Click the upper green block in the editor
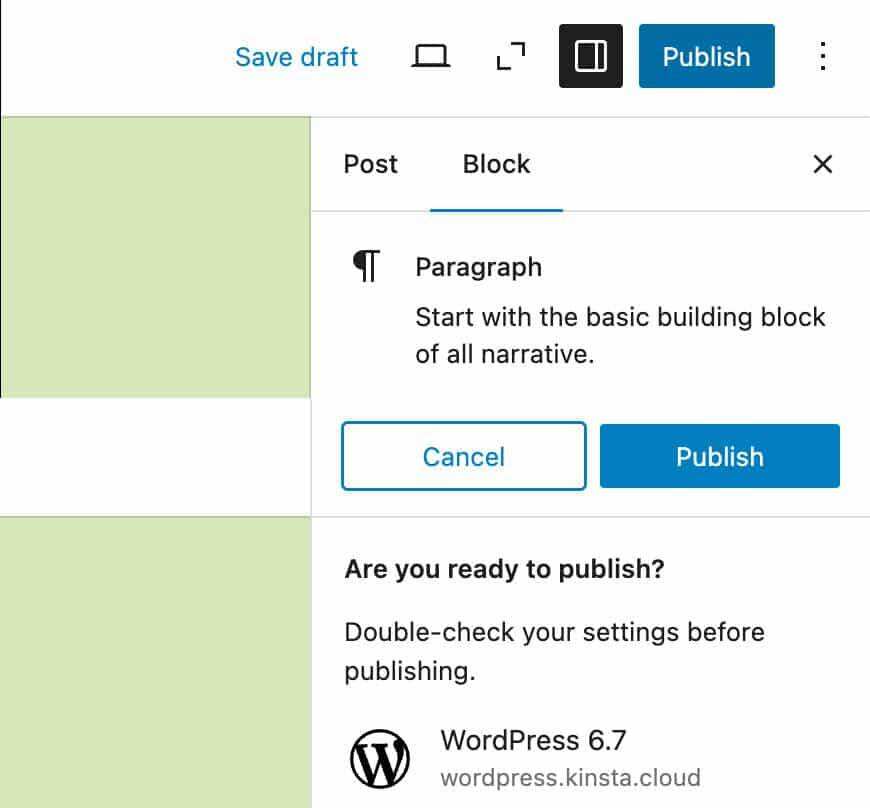Screen dimensions: 870x808 tap(155, 256)
